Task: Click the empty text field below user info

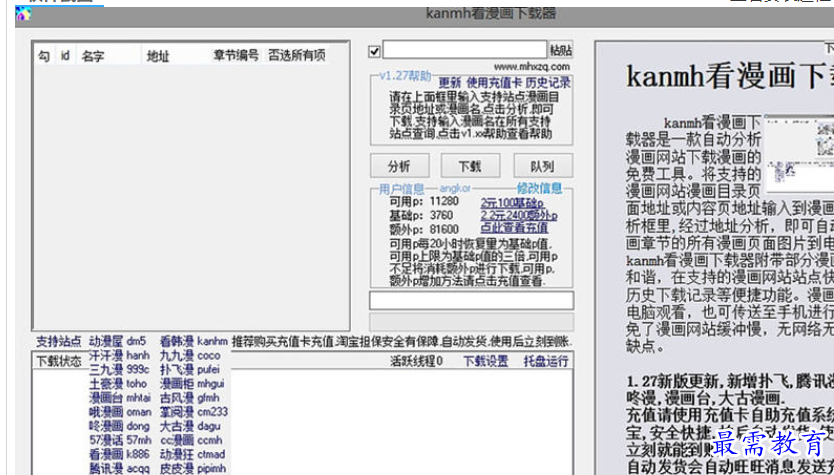Action: coord(471,301)
